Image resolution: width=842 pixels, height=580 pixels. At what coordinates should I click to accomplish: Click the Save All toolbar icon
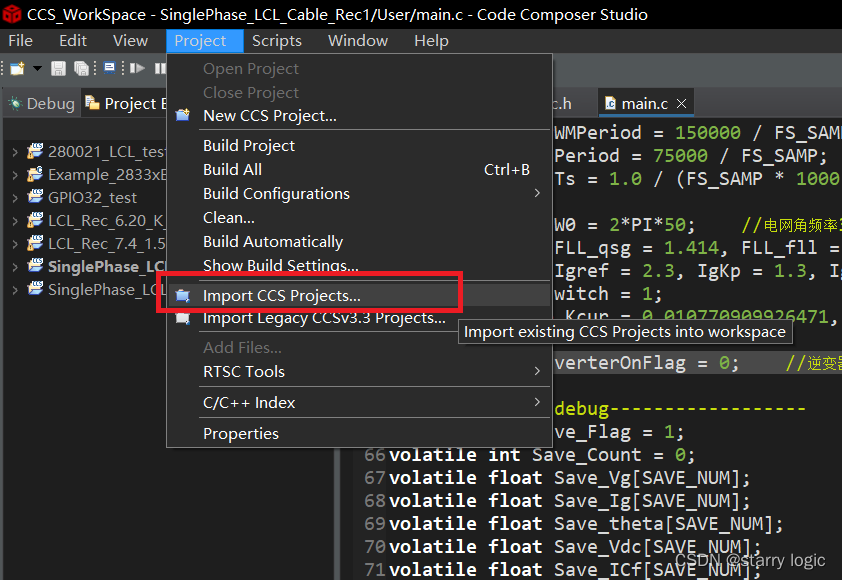tap(81, 68)
